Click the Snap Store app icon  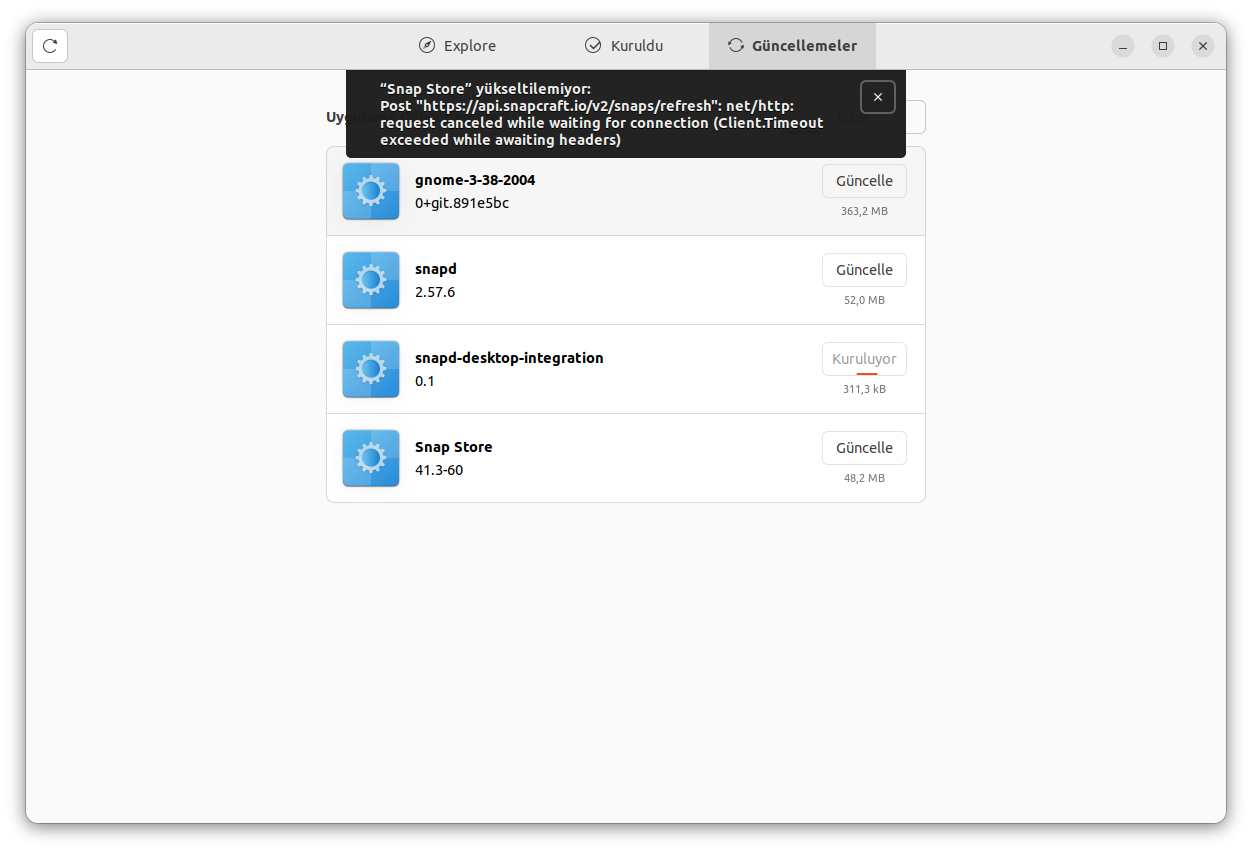pyautogui.click(x=371, y=458)
